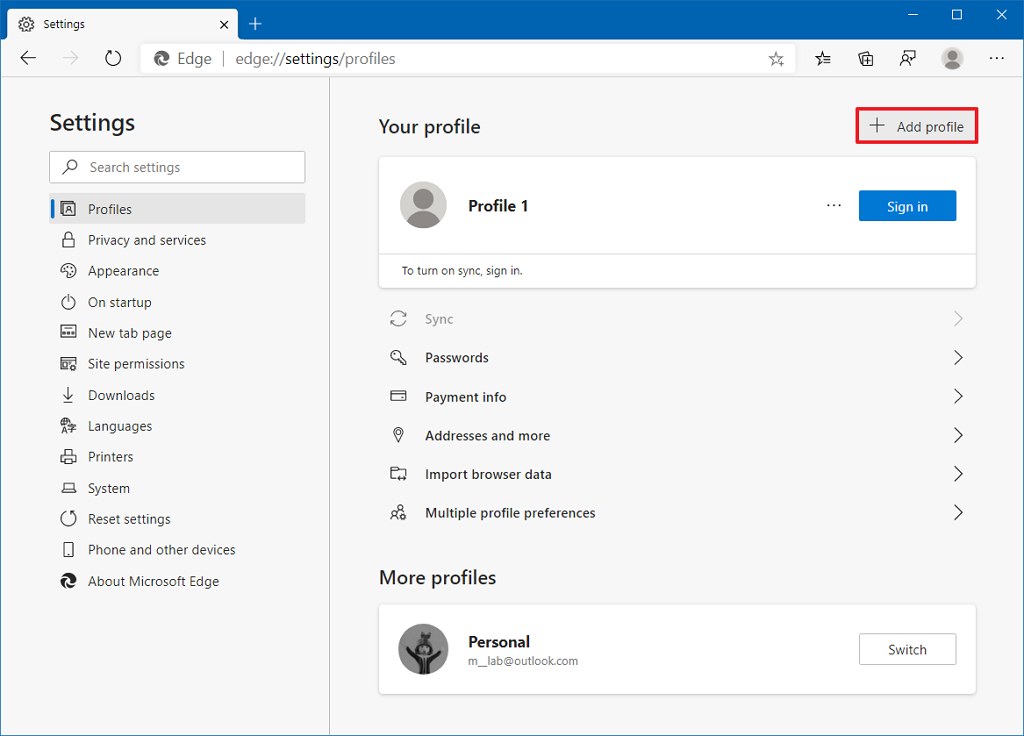Open the Favorites list icon
This screenshot has height=736, width=1024.
point(823,59)
